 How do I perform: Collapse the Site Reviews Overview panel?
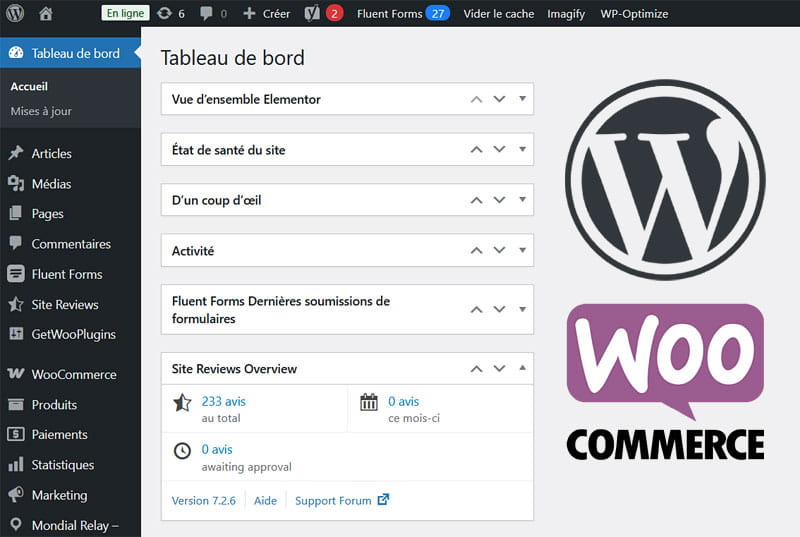522,368
